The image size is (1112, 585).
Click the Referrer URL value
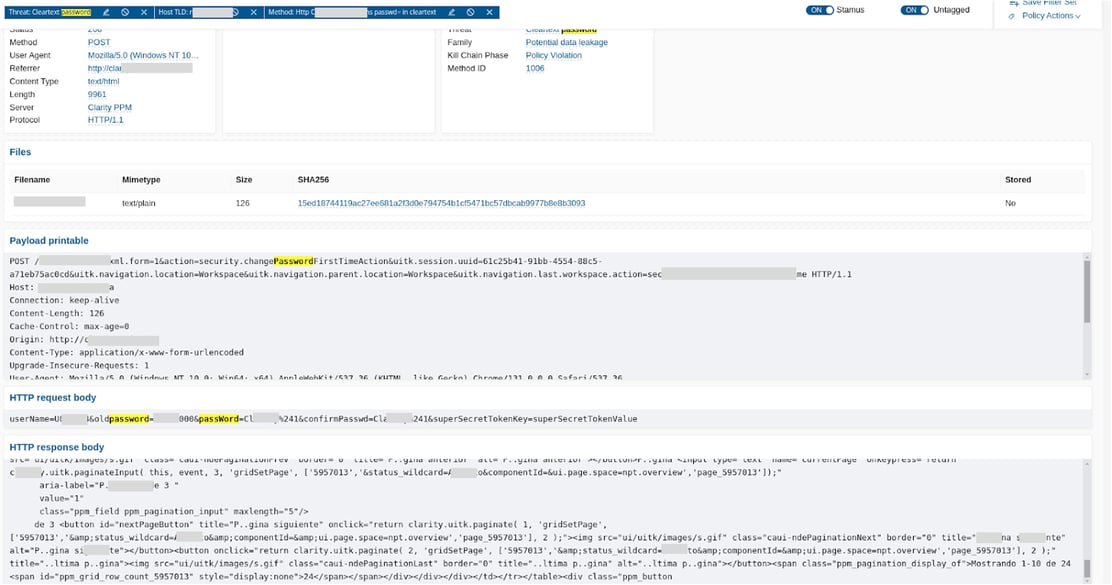pyautogui.click(x=140, y=68)
